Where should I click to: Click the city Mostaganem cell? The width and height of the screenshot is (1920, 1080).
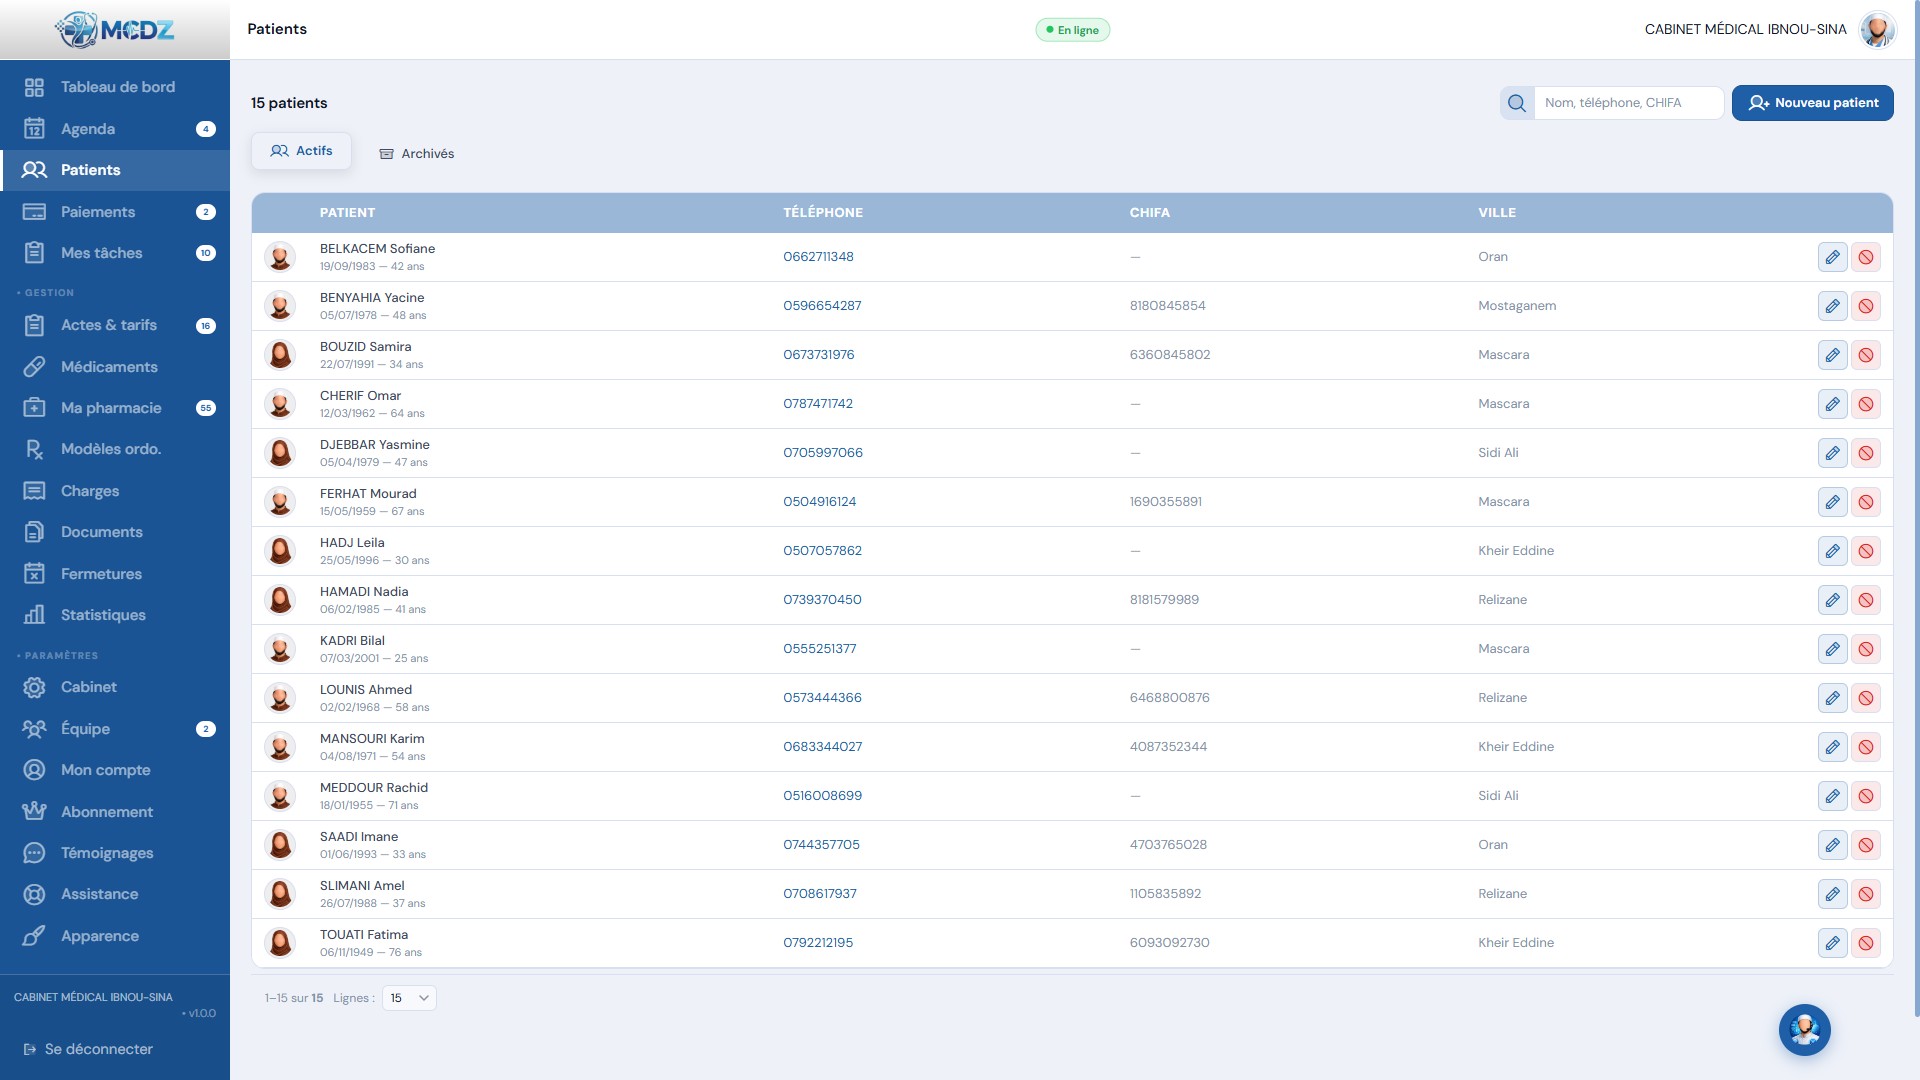click(x=1517, y=306)
